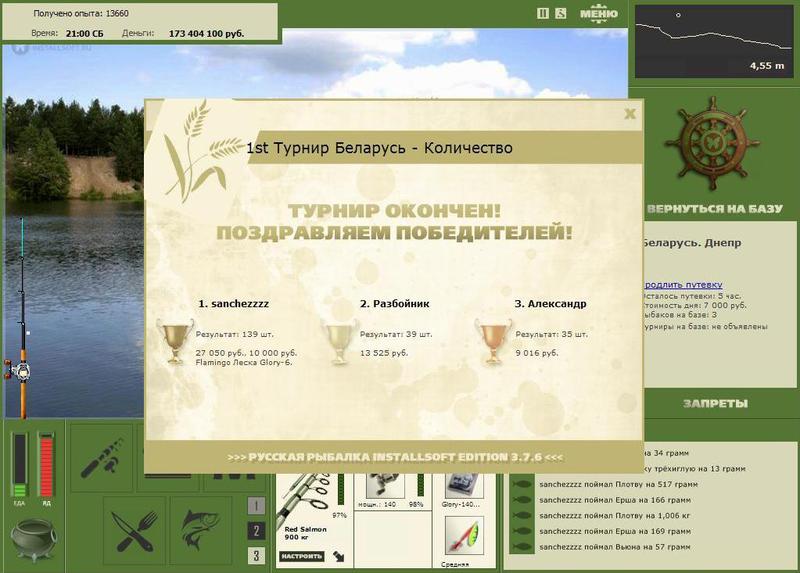Image resolution: width=800 pixels, height=573 pixels.
Task: Click the silver trophy for Разбойник
Action: click(339, 341)
